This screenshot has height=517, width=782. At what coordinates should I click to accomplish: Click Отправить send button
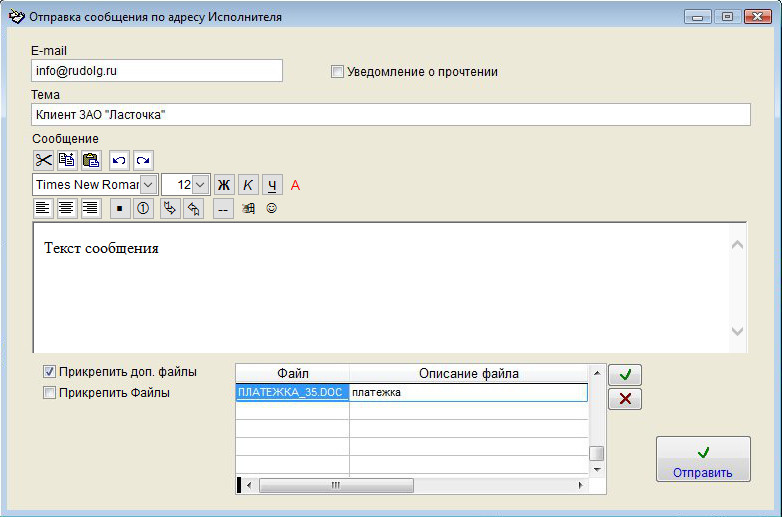pos(703,459)
